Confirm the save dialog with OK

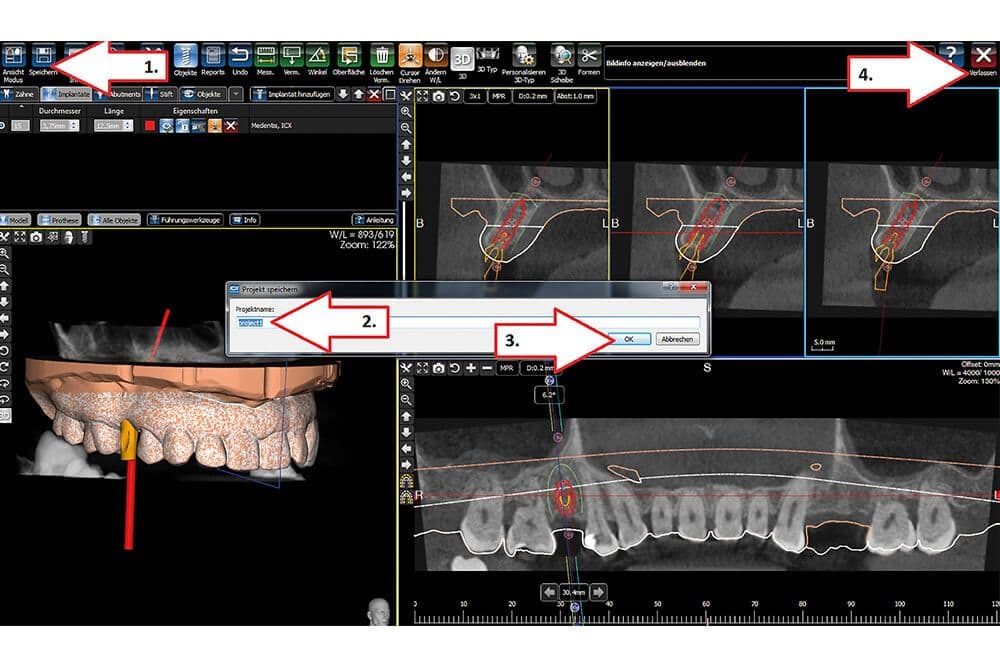[628, 339]
